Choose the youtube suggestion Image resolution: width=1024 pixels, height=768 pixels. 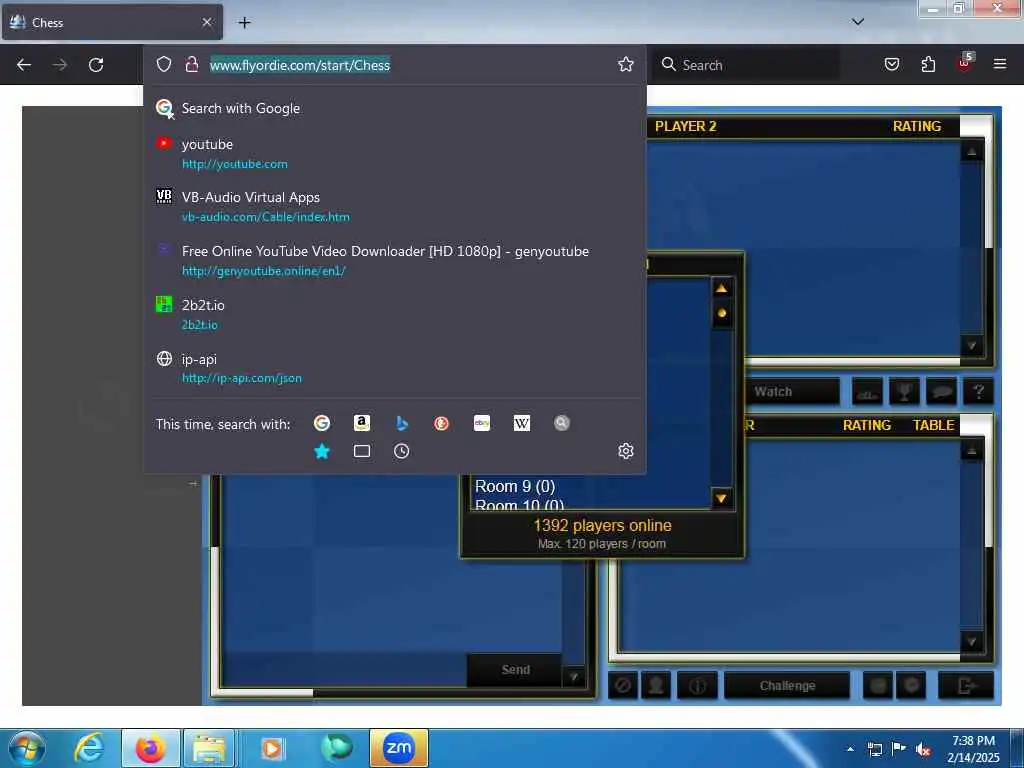click(x=394, y=153)
